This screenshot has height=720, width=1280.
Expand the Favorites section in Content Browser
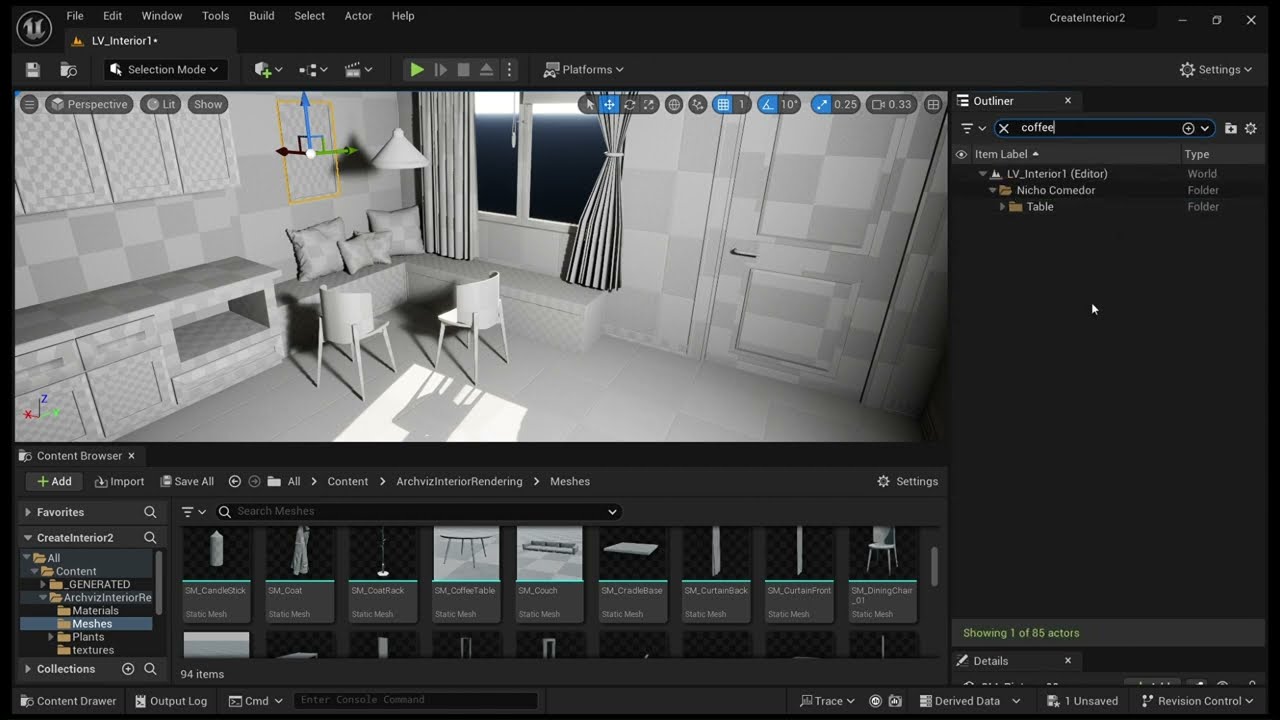point(28,512)
